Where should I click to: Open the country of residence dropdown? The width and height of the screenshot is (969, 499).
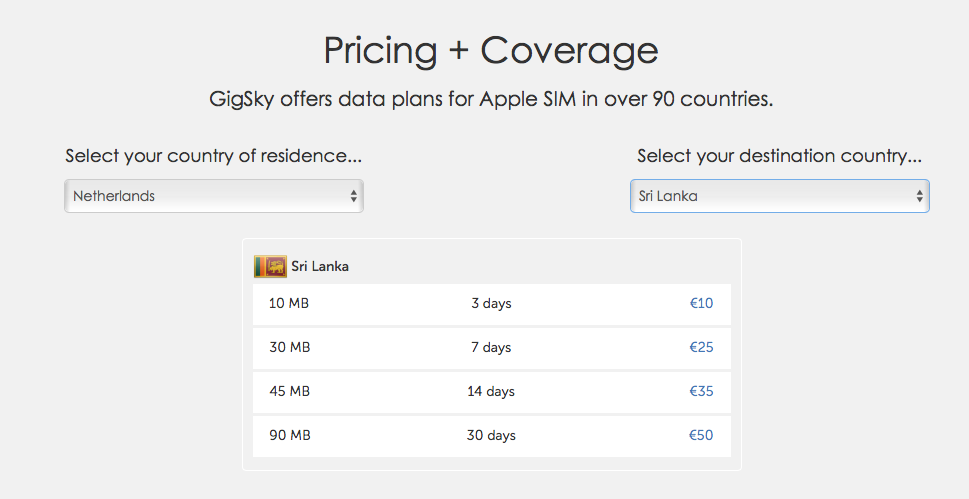(x=214, y=196)
